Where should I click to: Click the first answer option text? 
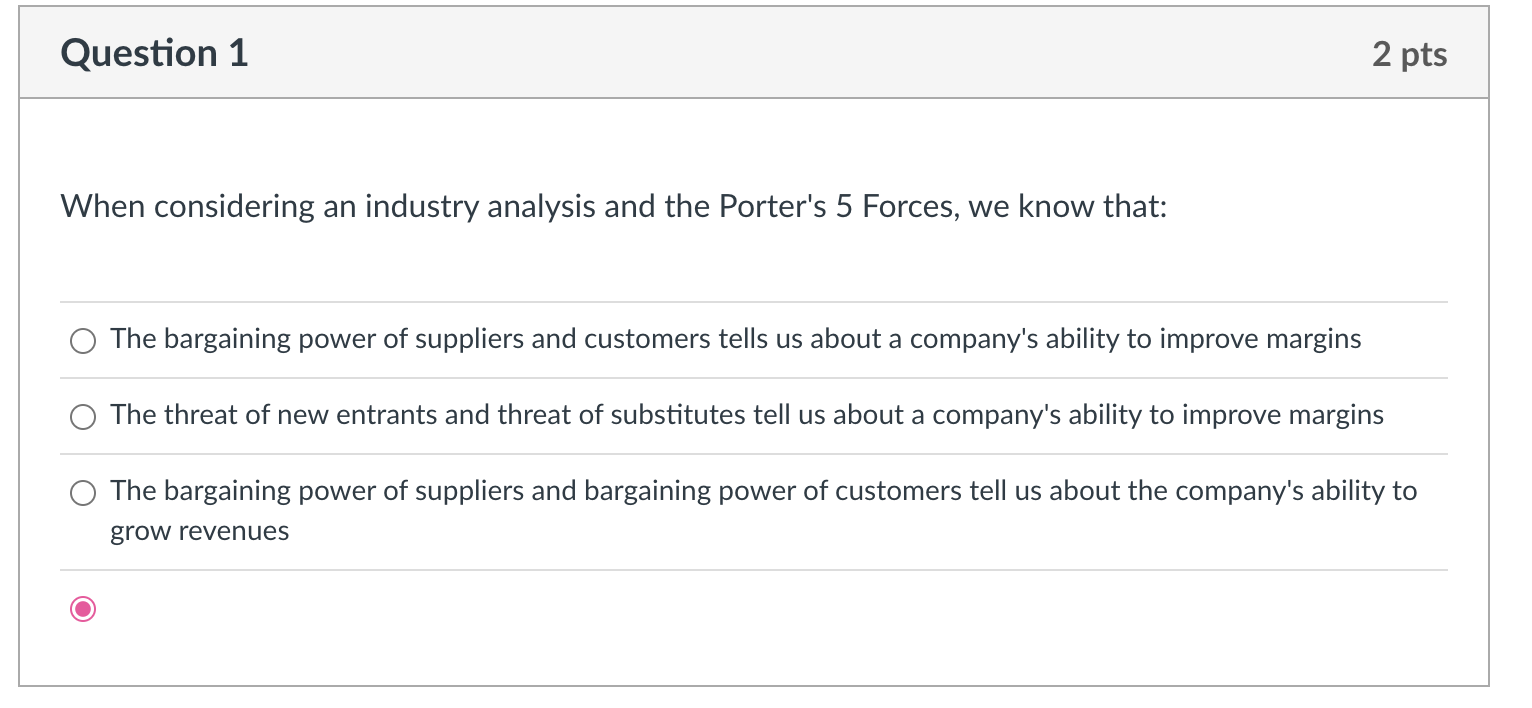tap(736, 339)
